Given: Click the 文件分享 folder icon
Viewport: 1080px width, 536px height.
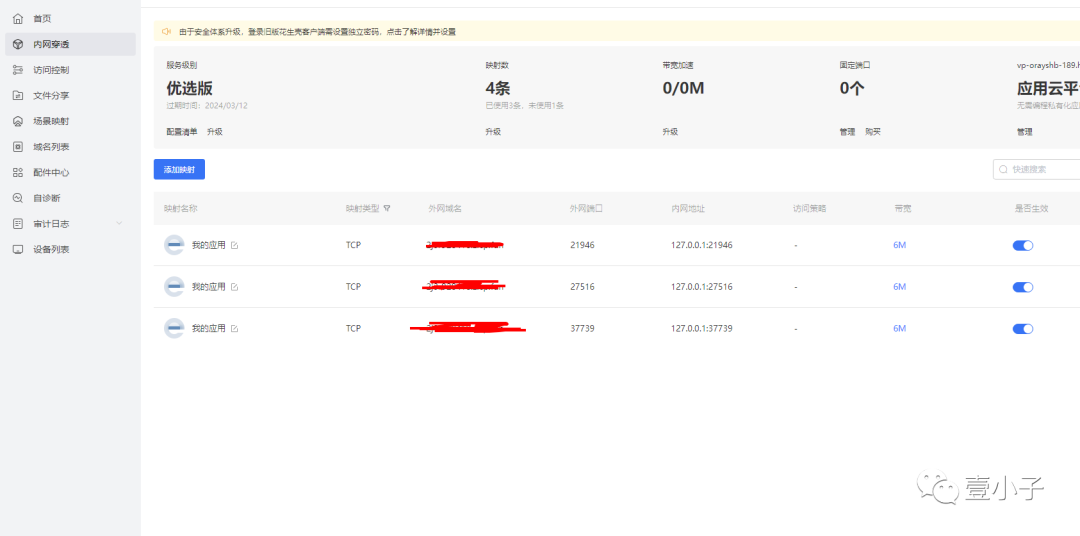Looking at the screenshot, I should [18, 96].
